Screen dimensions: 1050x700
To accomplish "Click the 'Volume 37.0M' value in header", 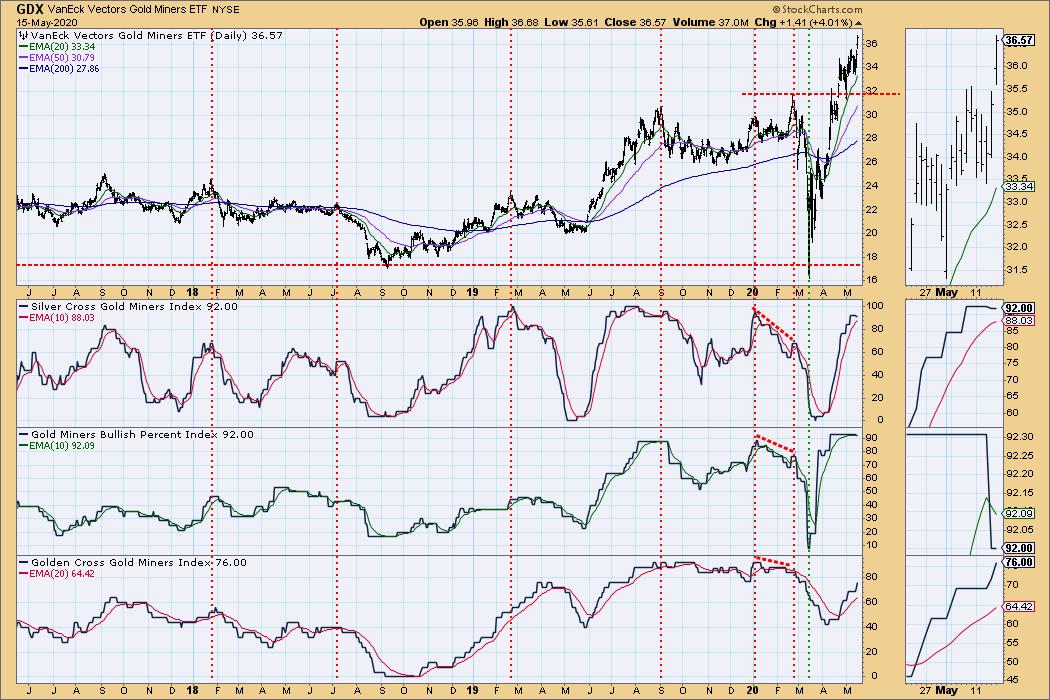I will 710,22.
